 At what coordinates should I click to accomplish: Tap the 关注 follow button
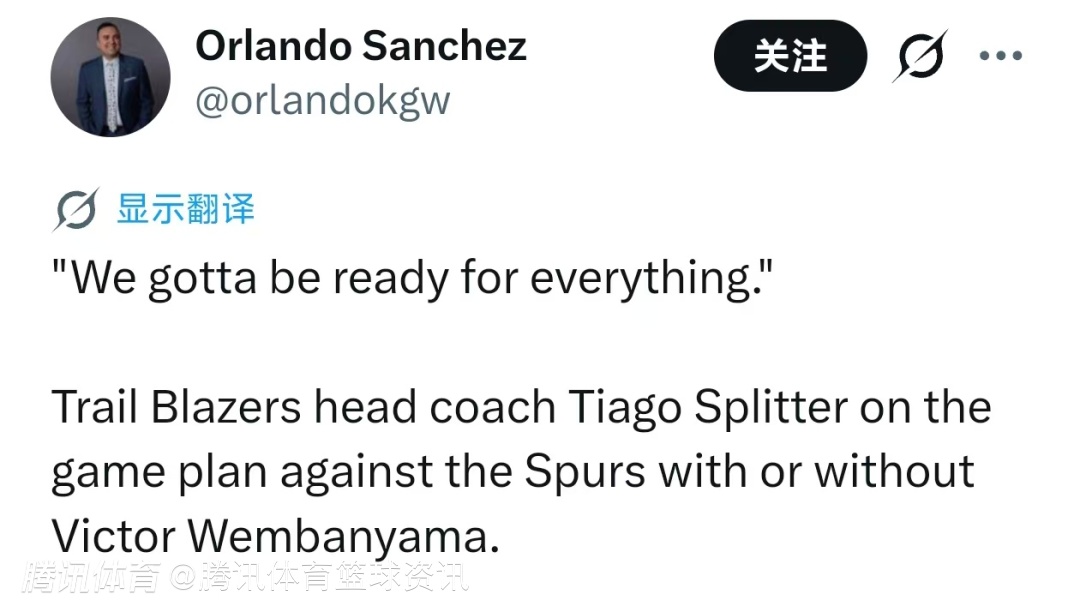tap(790, 56)
